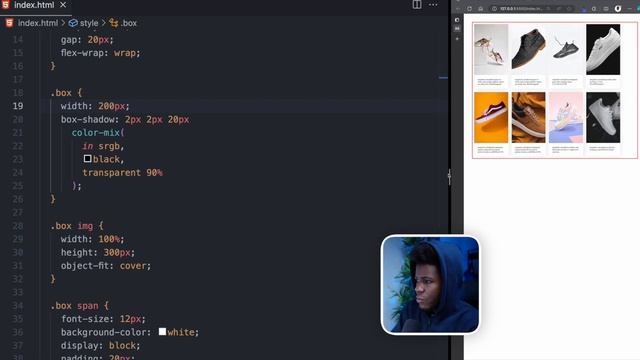Open white high-top on dark background image
The height and width of the screenshot is (360, 640).
(x=603, y=118)
